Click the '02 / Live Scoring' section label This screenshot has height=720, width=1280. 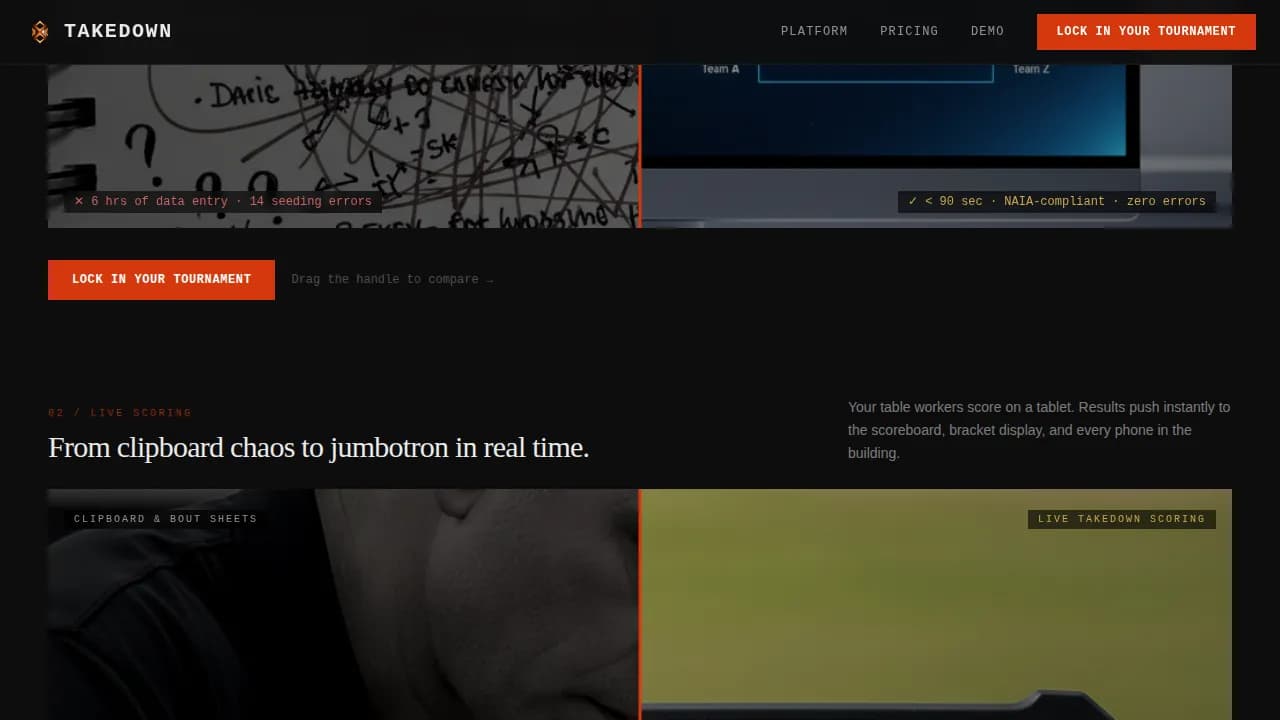point(120,413)
